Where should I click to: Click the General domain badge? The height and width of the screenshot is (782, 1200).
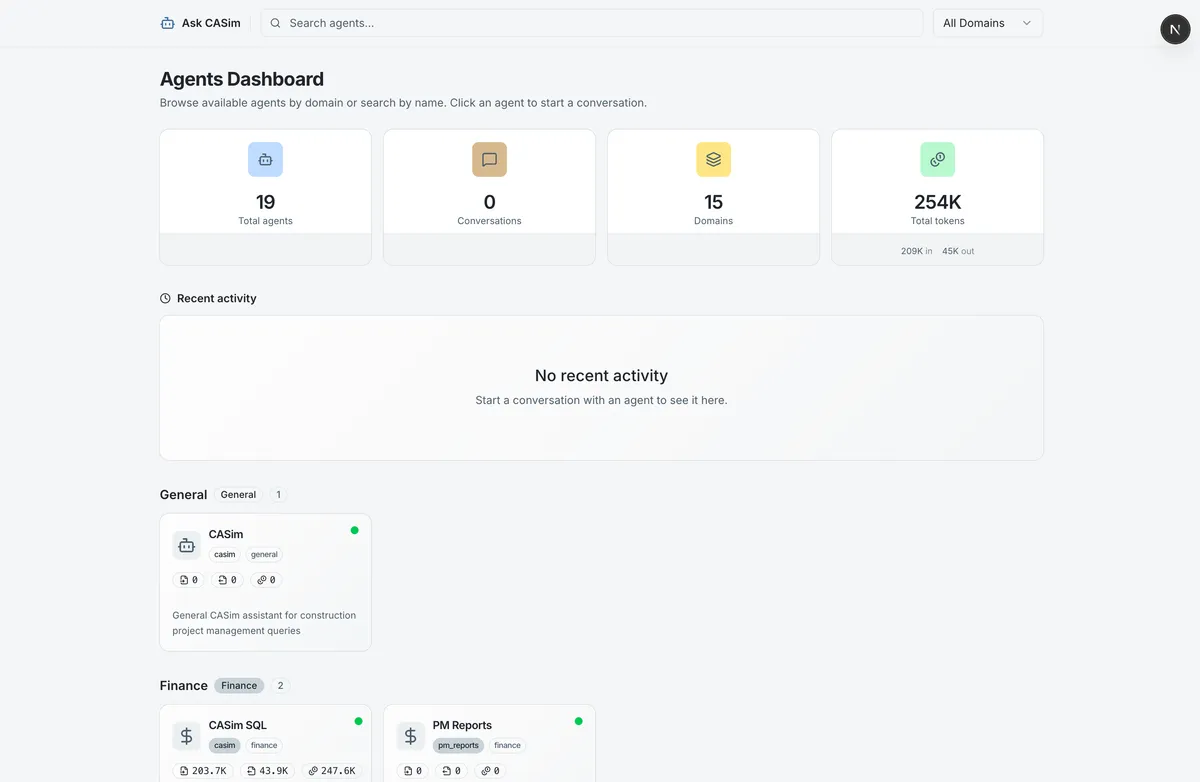click(x=238, y=495)
